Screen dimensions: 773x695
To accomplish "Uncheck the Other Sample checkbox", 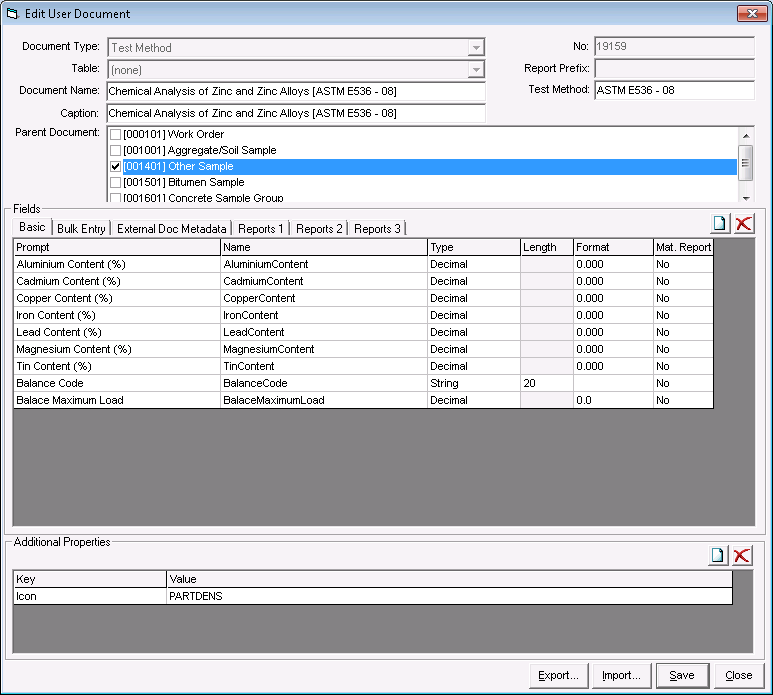I will (x=116, y=167).
